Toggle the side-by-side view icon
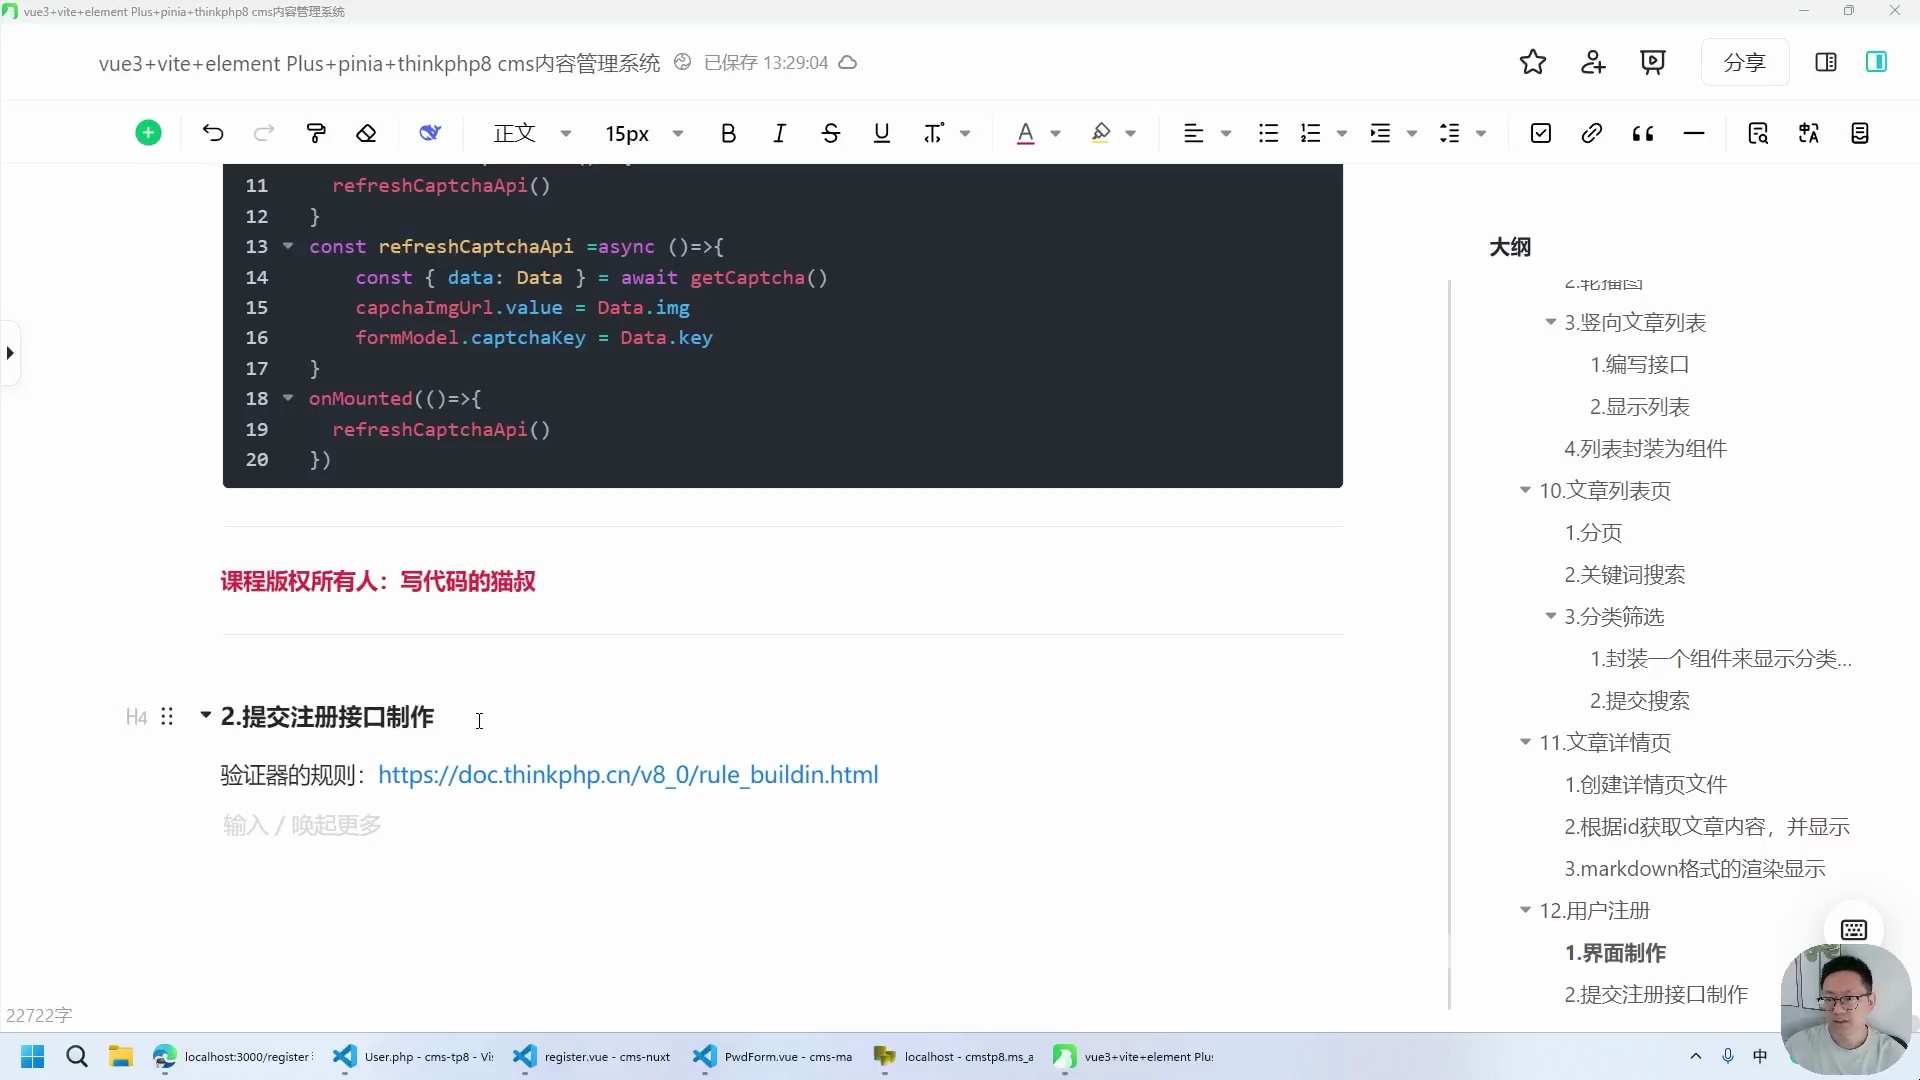Image resolution: width=1920 pixels, height=1080 pixels. (x=1826, y=62)
